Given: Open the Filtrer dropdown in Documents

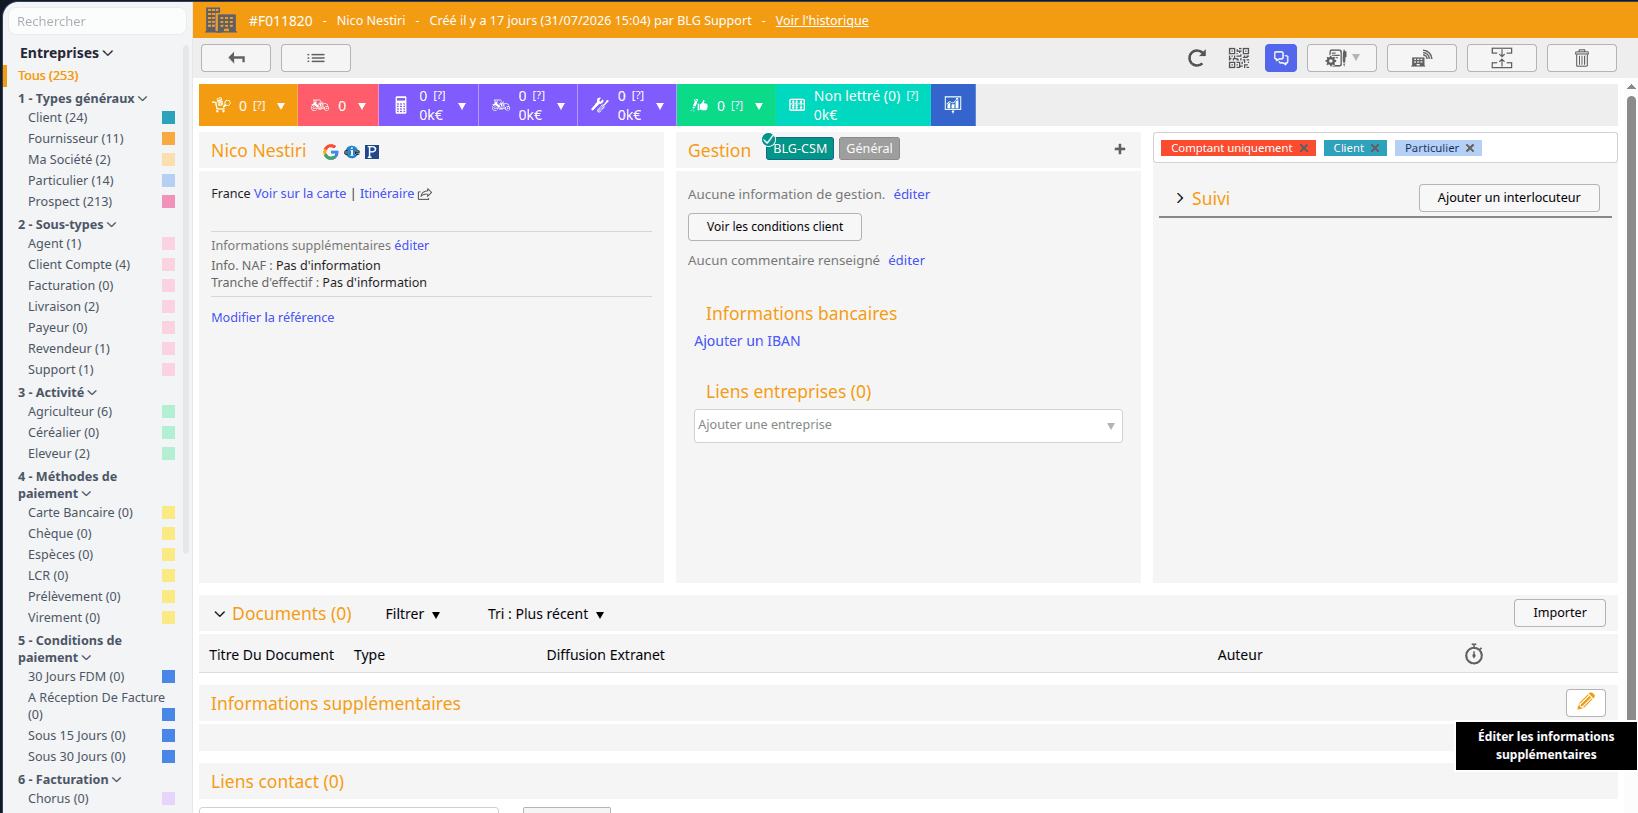Looking at the screenshot, I should coord(413,614).
